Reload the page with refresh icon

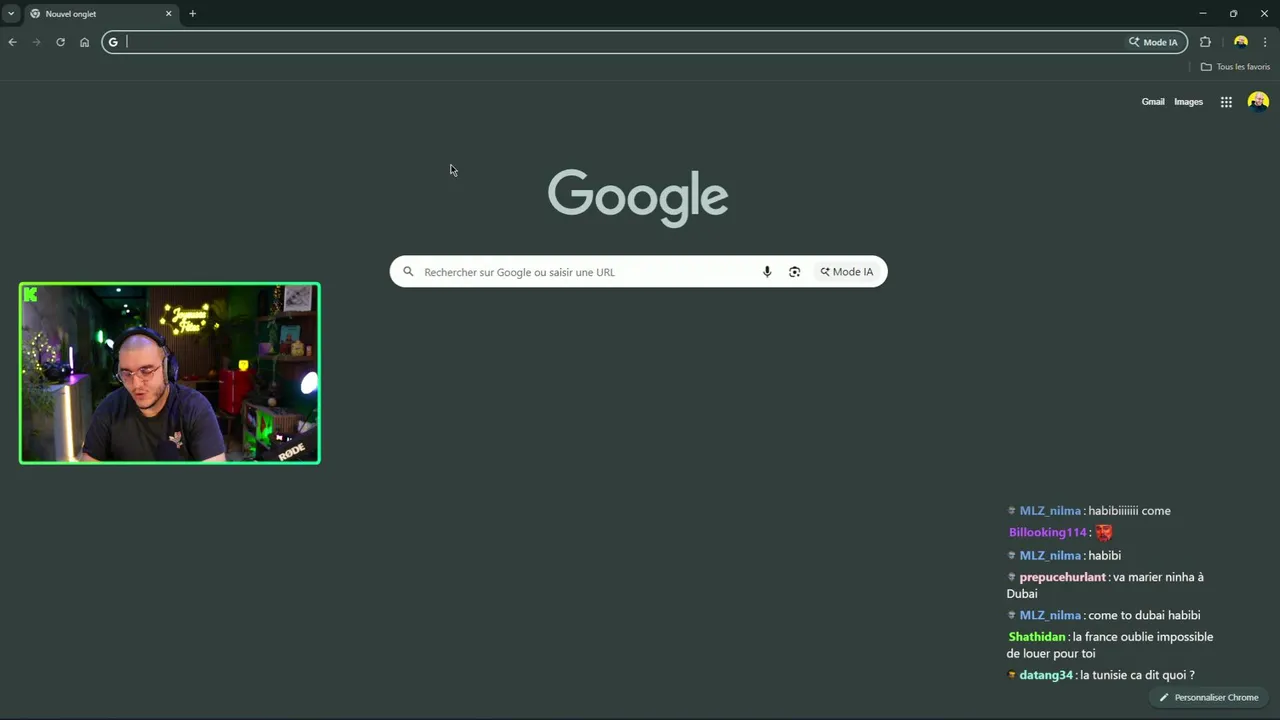point(60,42)
